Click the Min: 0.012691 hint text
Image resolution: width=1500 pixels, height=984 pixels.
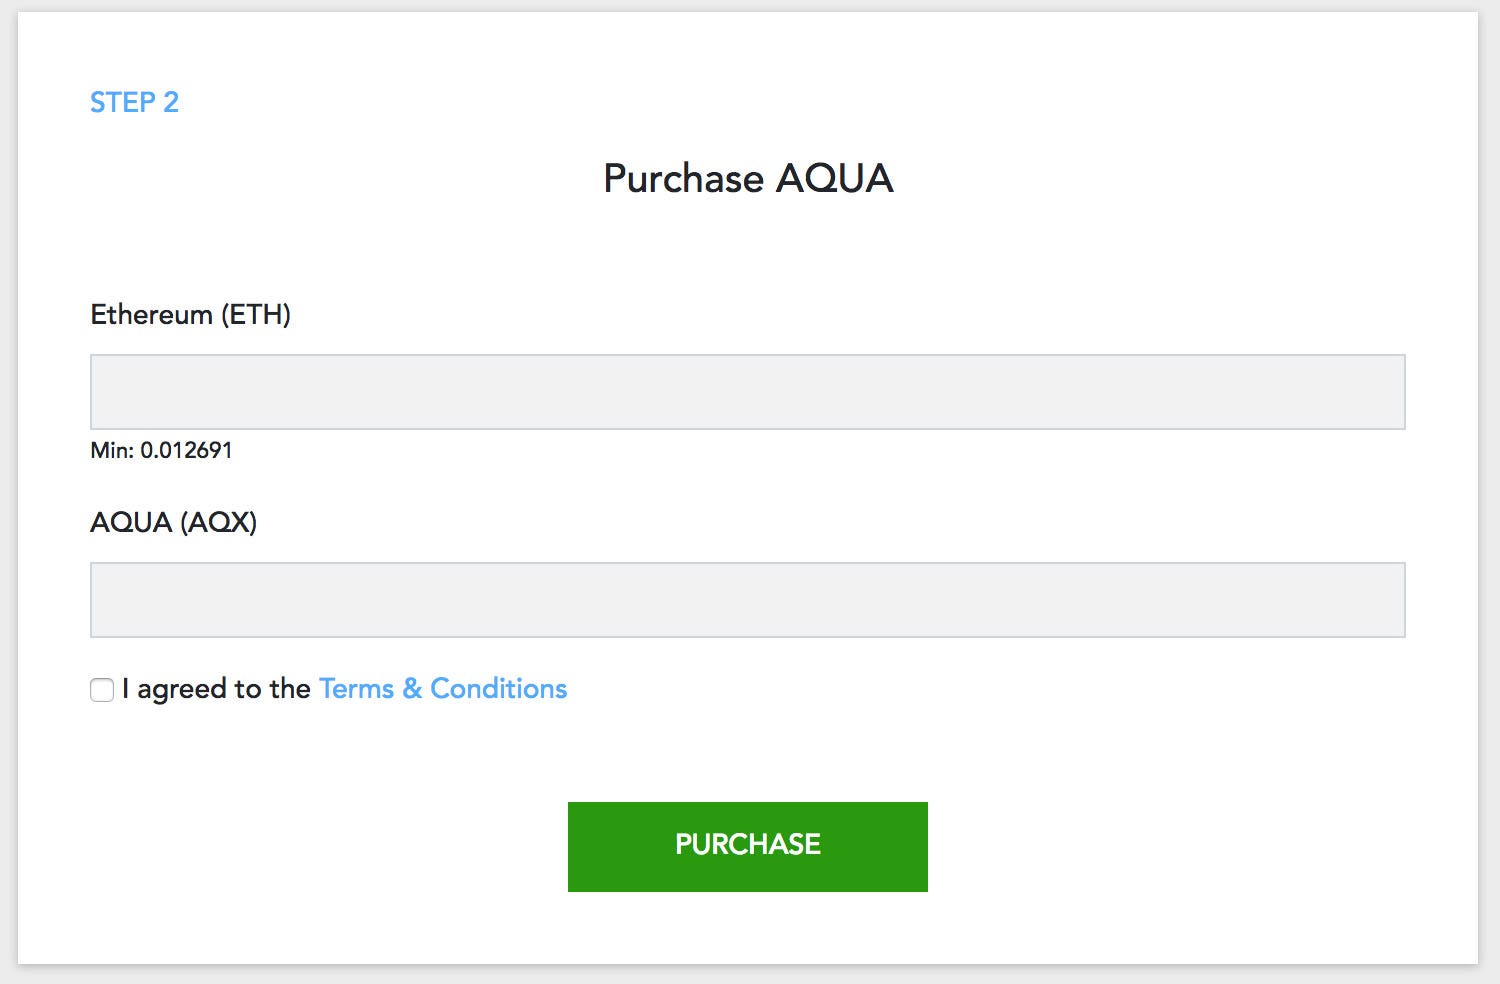tap(161, 450)
